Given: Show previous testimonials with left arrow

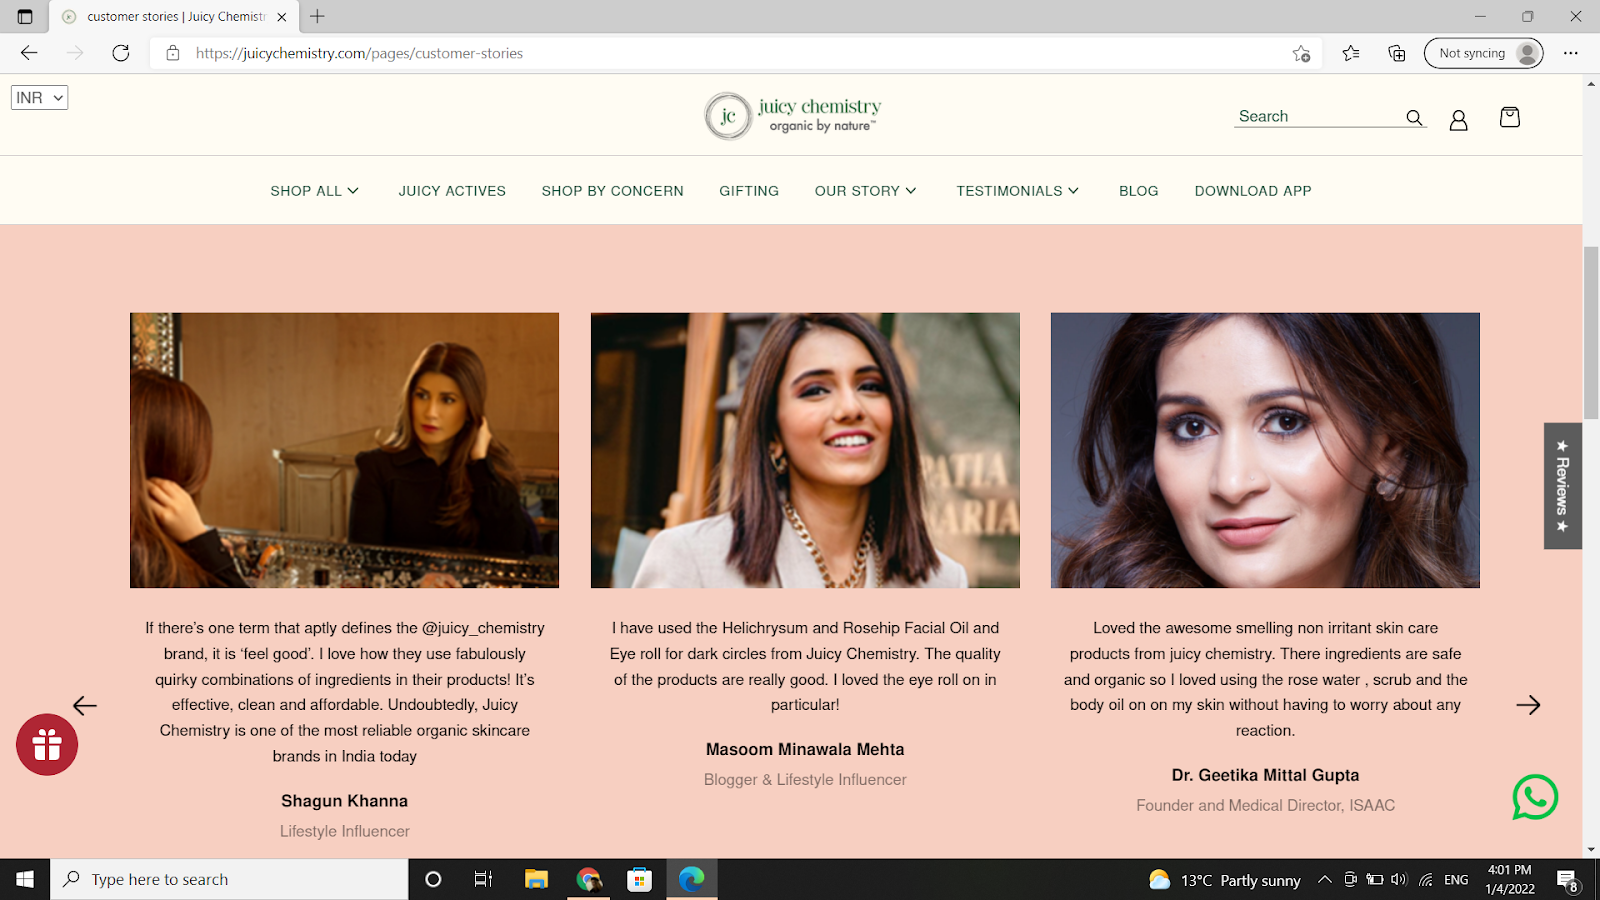Looking at the screenshot, I should pos(85,706).
